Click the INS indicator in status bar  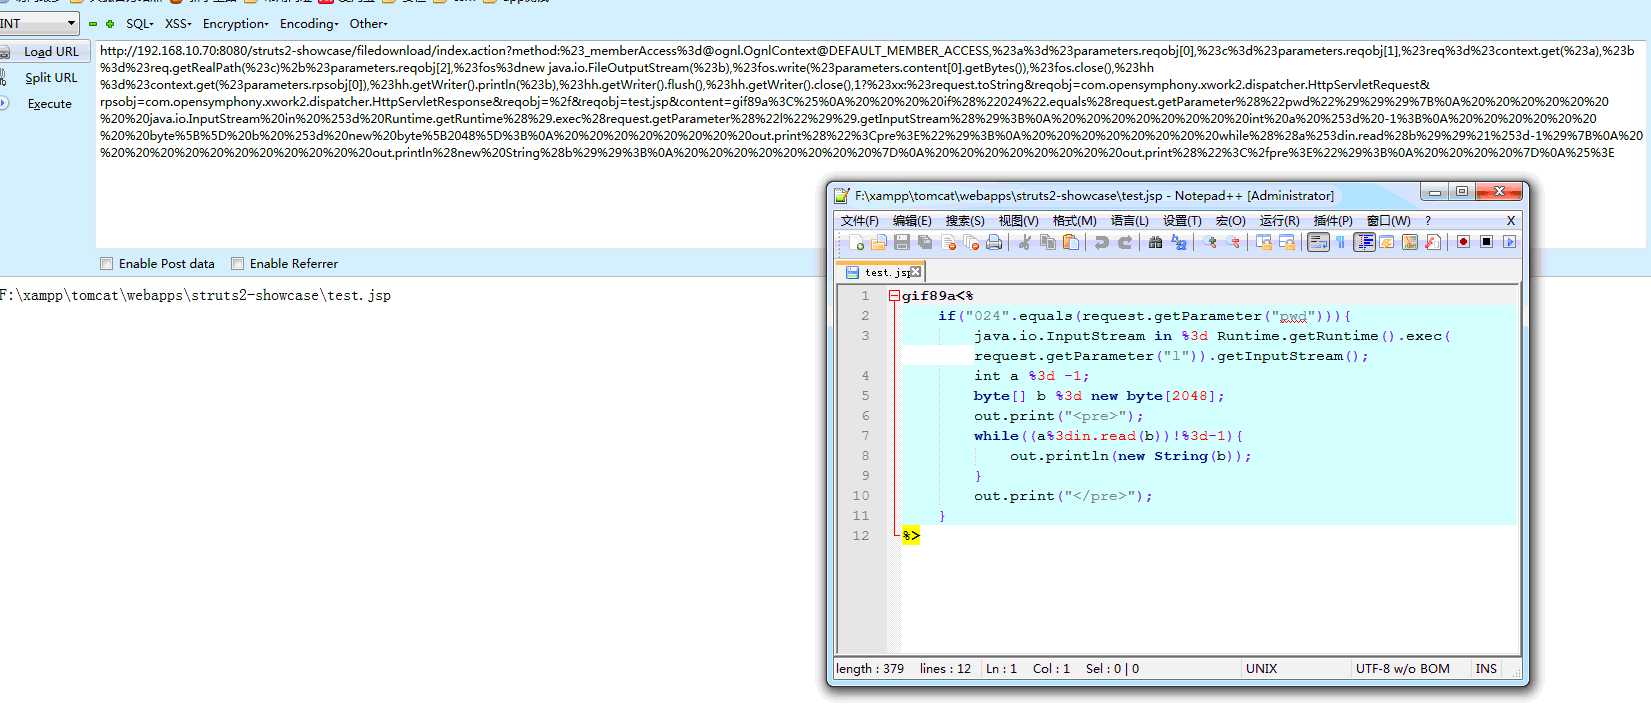[1486, 669]
